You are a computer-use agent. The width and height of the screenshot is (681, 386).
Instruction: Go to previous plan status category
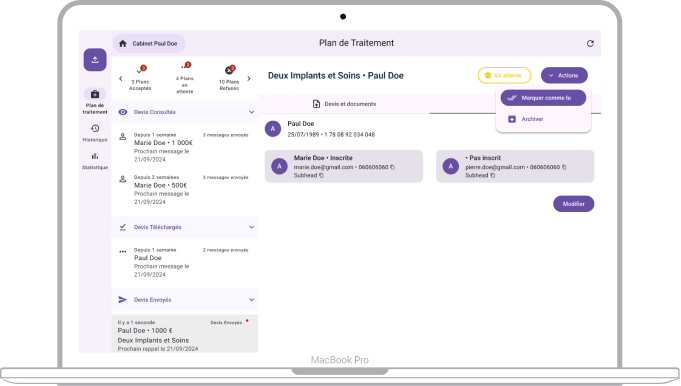(121, 79)
